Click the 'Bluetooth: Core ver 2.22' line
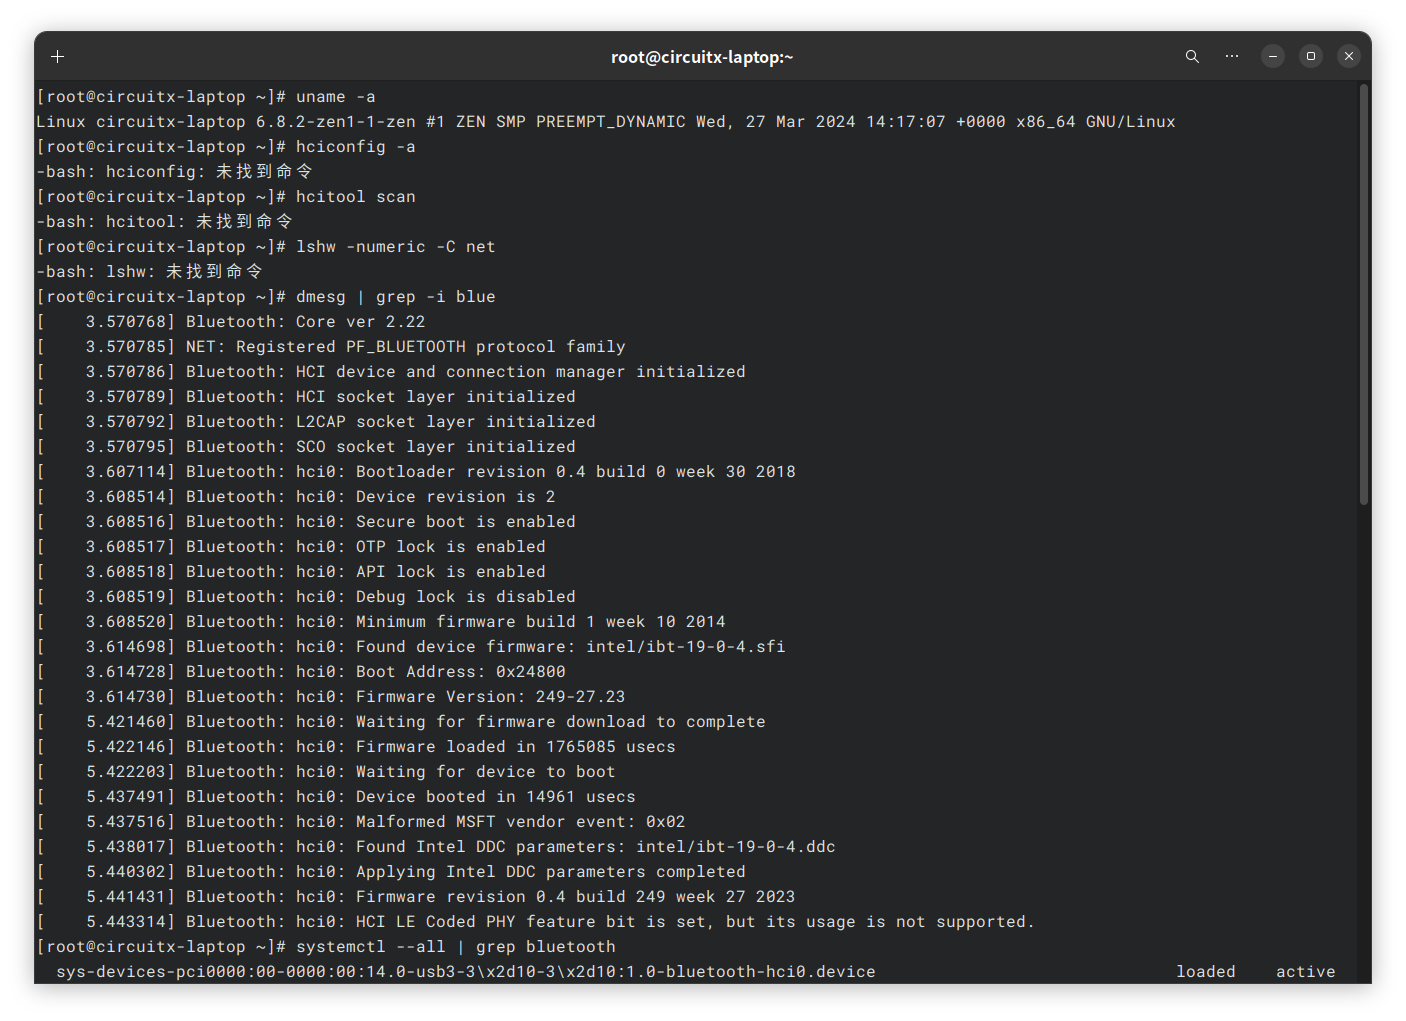1406x1021 pixels. tap(305, 322)
